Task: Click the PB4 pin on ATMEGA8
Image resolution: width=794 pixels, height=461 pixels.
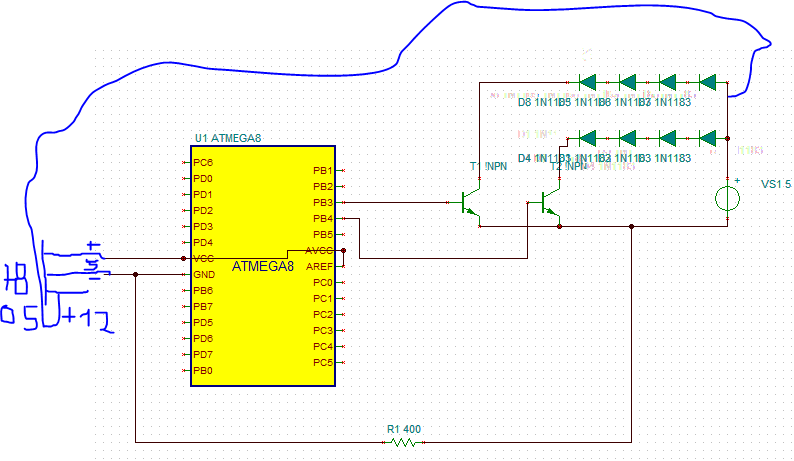Action: pos(323,218)
